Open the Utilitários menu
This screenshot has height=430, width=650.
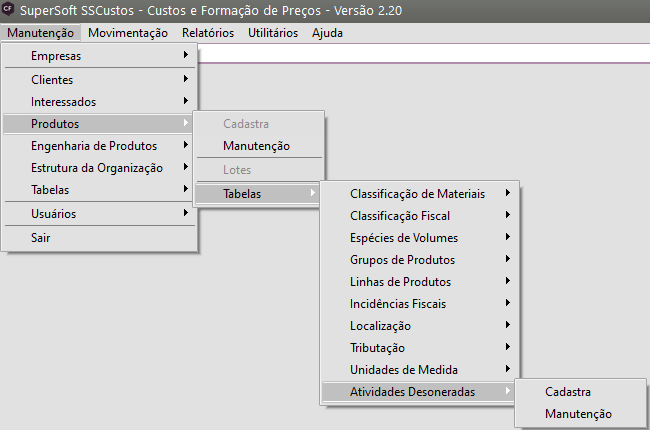click(272, 32)
